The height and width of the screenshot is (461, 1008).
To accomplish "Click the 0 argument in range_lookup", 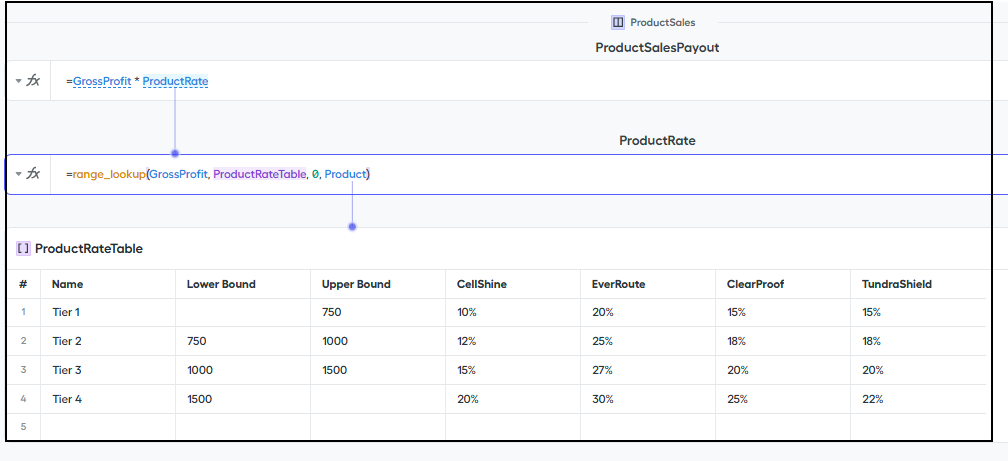I will (x=315, y=174).
